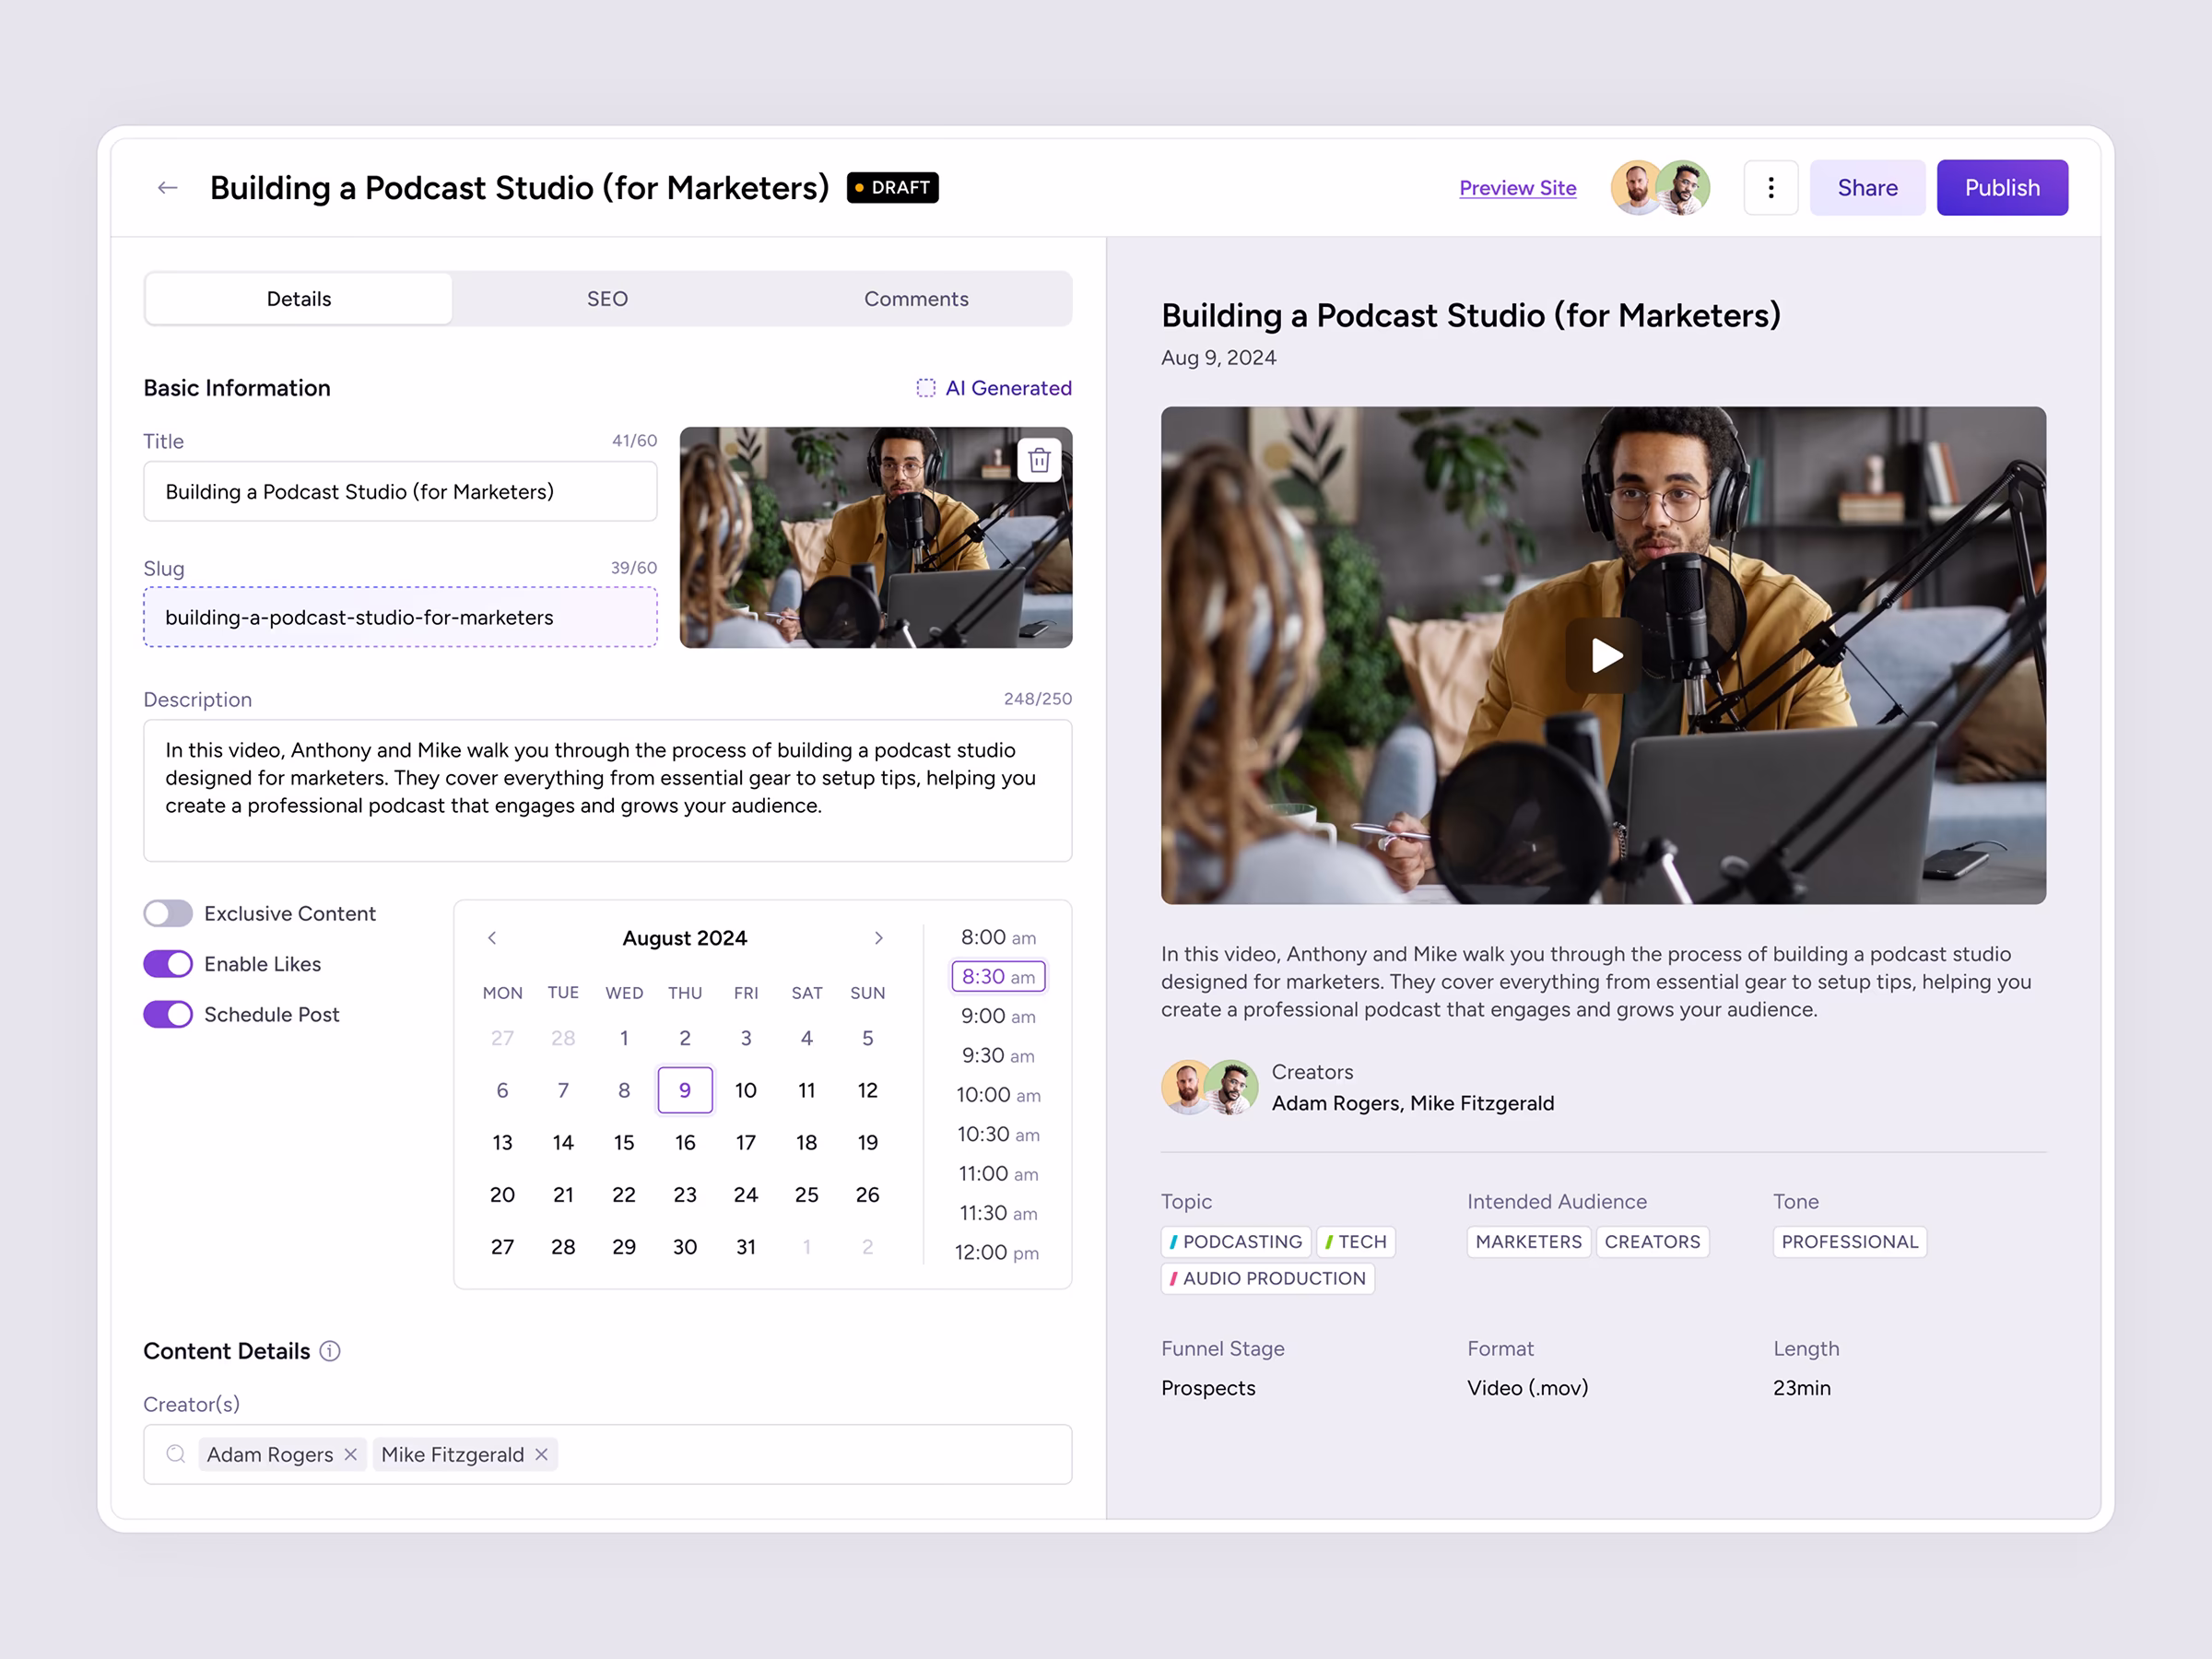Choose the 12:00 pm time slot

point(998,1253)
